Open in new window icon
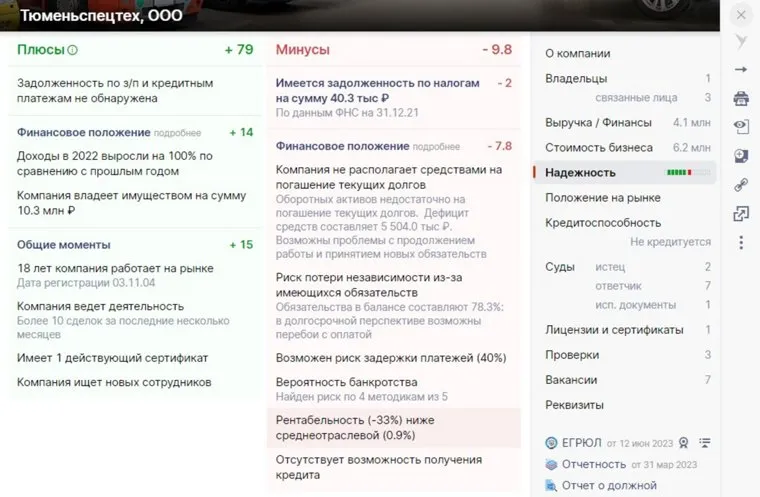Image resolution: width=760 pixels, height=497 pixels. click(741, 214)
